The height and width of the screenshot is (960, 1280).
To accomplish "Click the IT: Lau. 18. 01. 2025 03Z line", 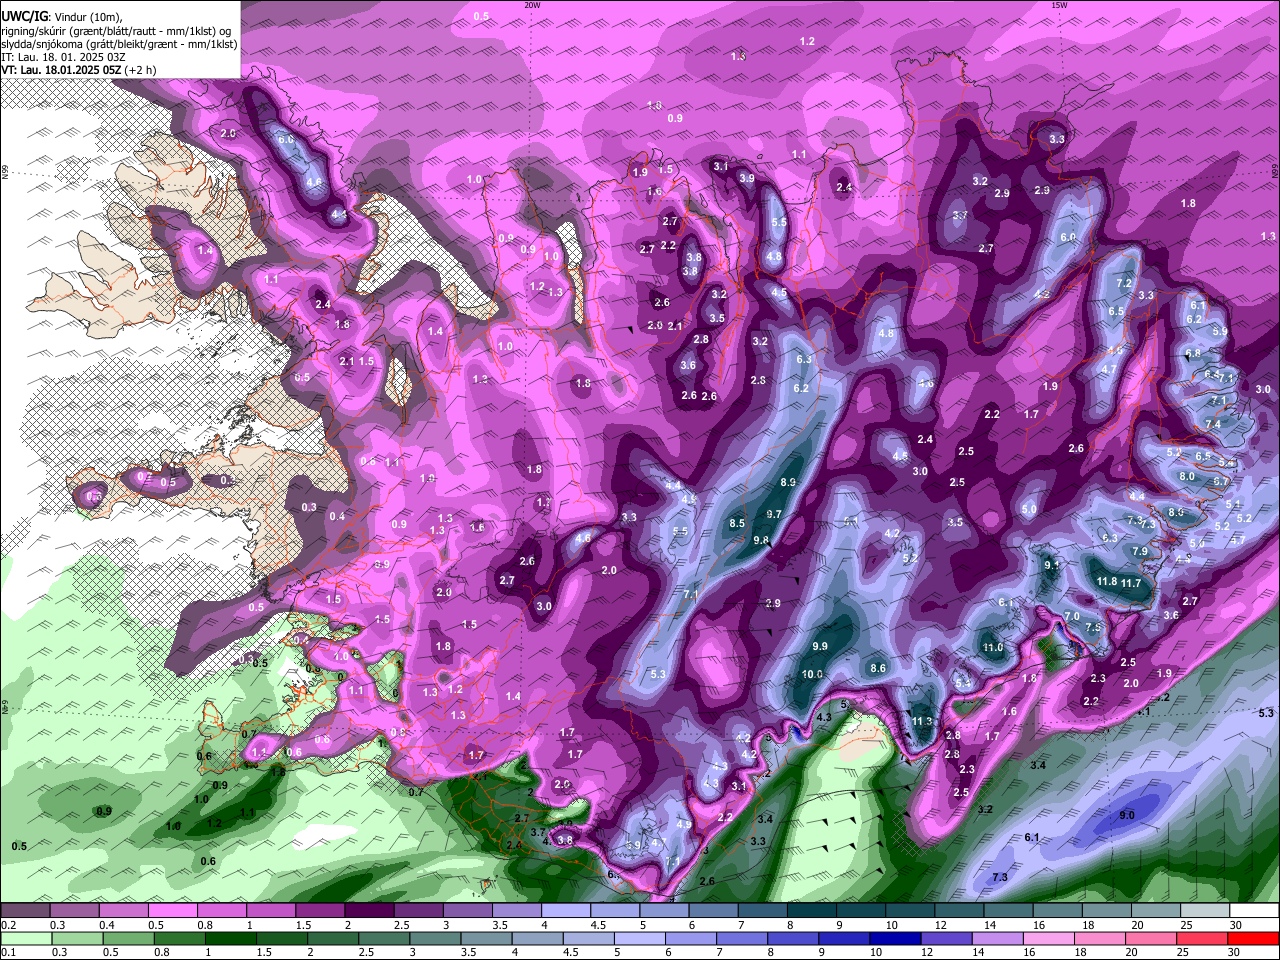I will 63,57.
